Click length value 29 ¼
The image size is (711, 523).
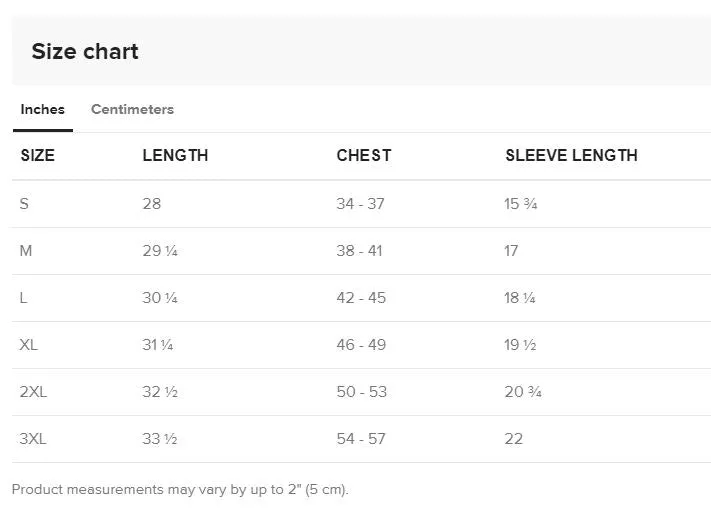pos(160,251)
